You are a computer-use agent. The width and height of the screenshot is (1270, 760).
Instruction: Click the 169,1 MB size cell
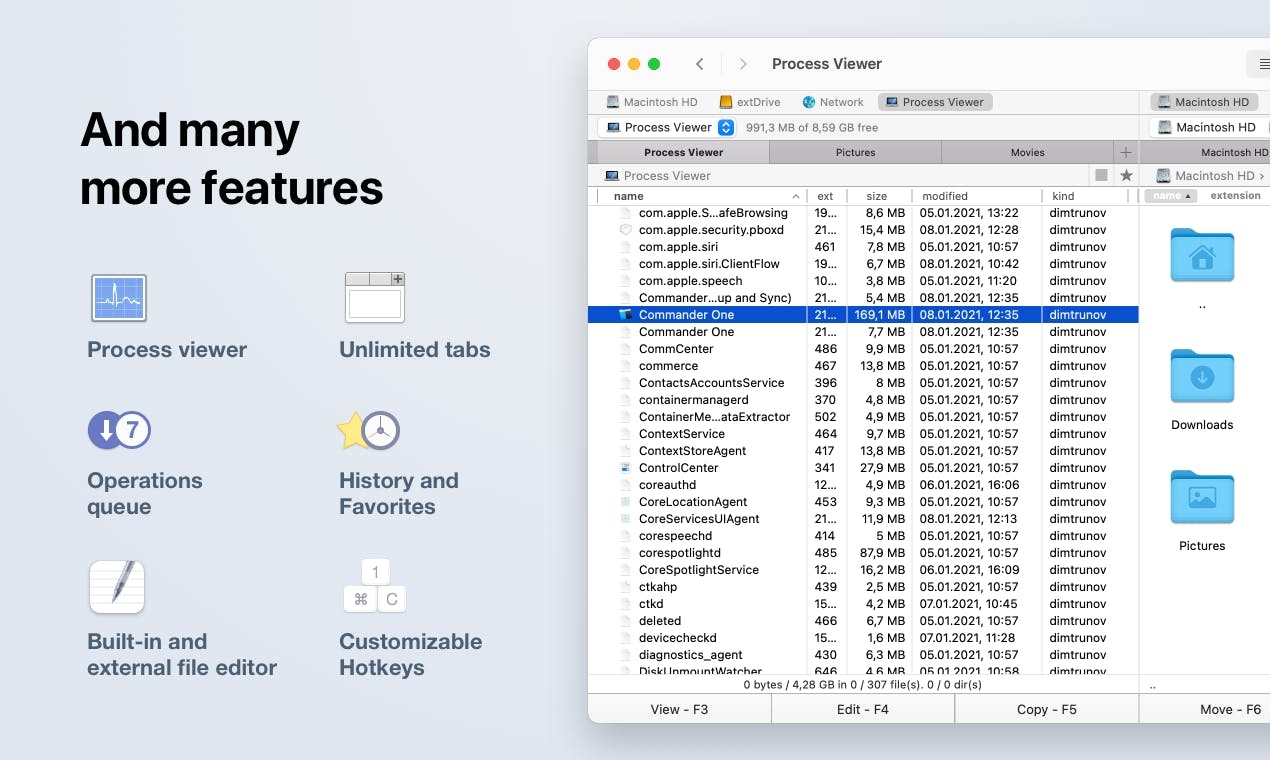coord(880,315)
